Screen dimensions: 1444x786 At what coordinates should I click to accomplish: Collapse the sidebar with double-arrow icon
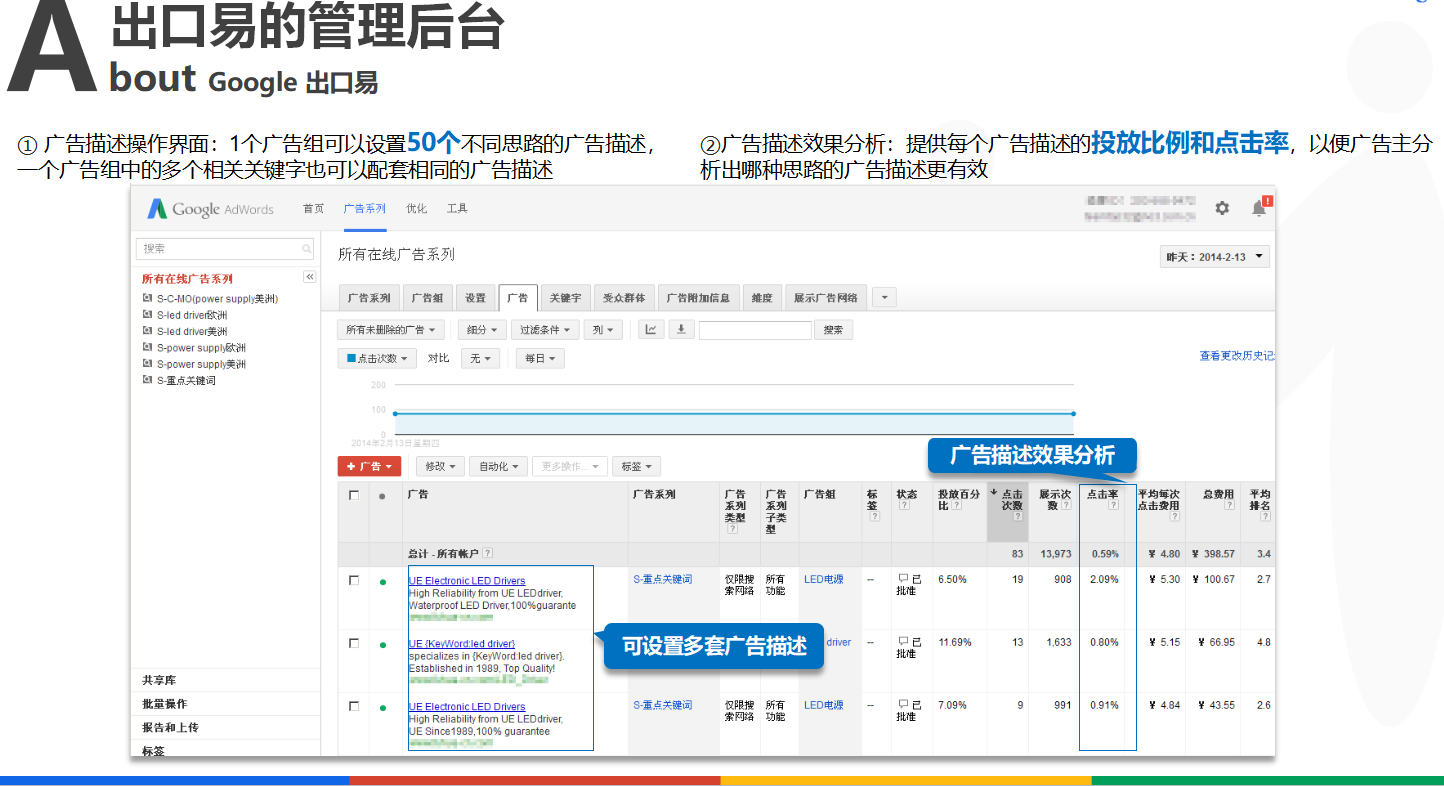(x=309, y=277)
